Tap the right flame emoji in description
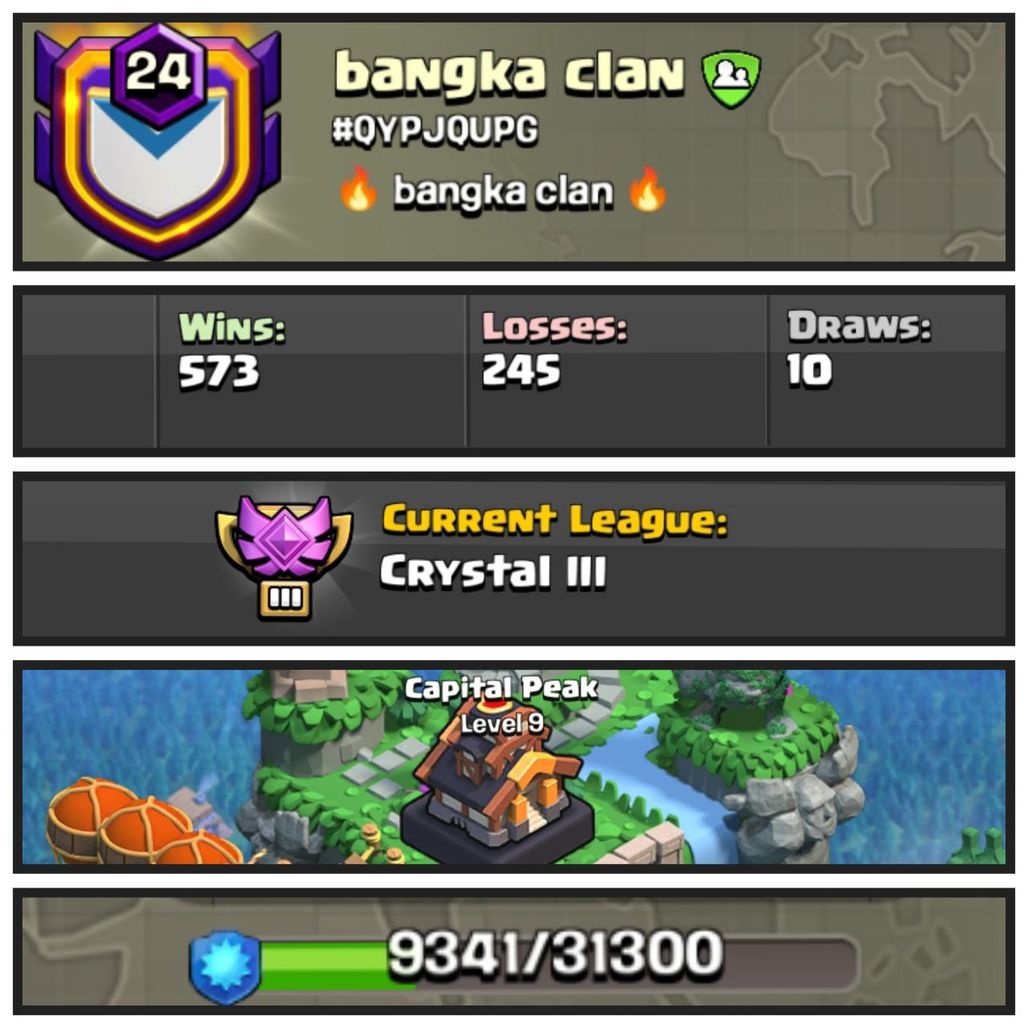This screenshot has height=1028, width=1028. tap(647, 189)
